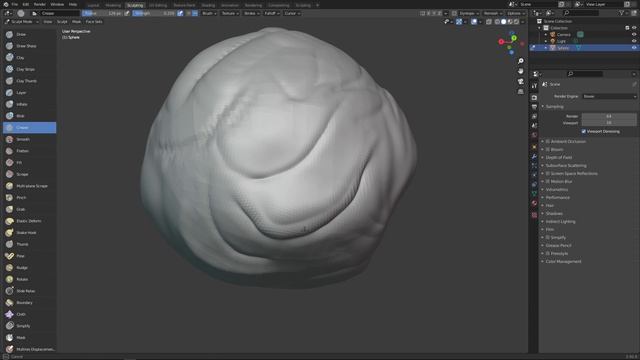
Task: Enable the Freestyle checkbox
Action: (x=548, y=253)
